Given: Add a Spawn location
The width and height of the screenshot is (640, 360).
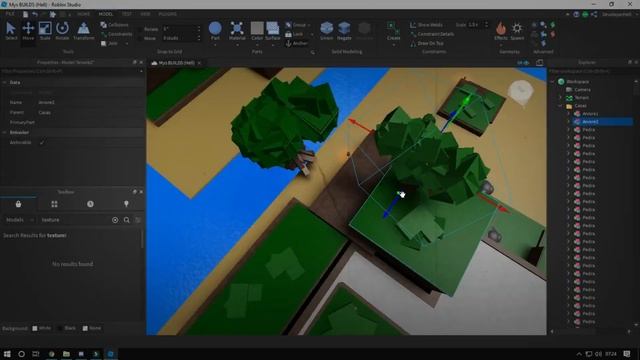Looking at the screenshot, I should tap(517, 31).
